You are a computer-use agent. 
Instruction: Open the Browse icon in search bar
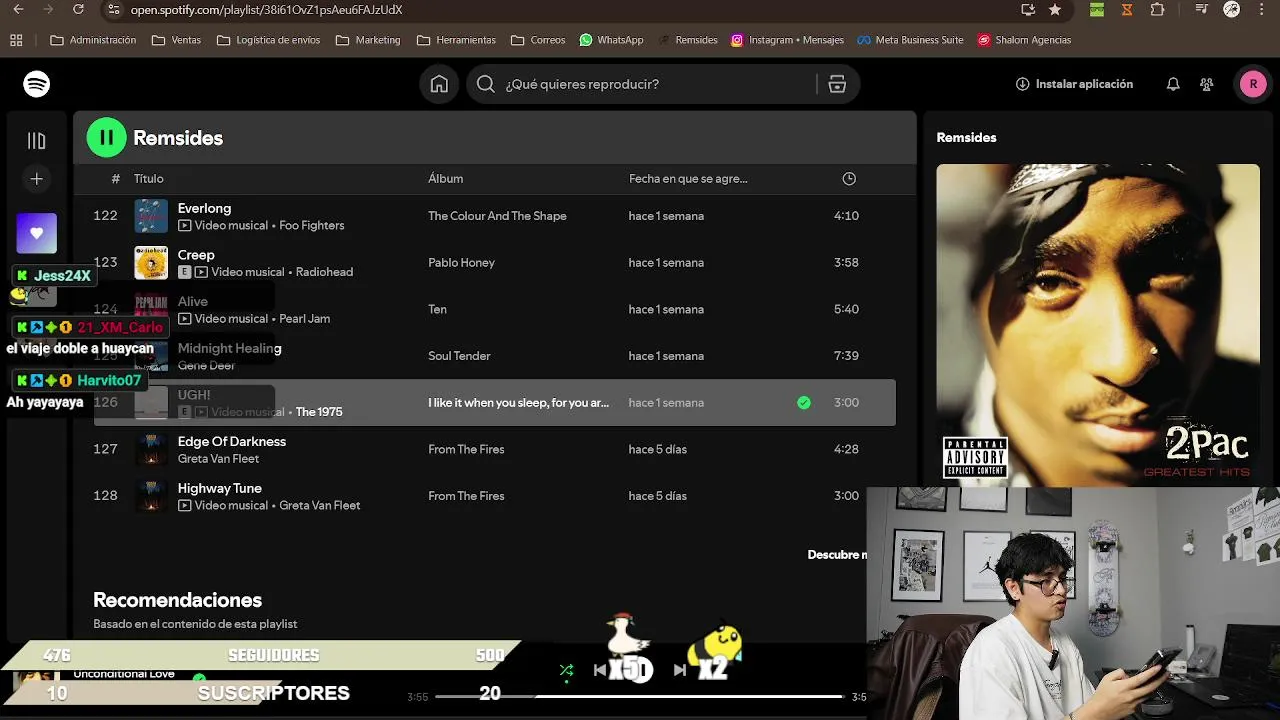tap(837, 84)
